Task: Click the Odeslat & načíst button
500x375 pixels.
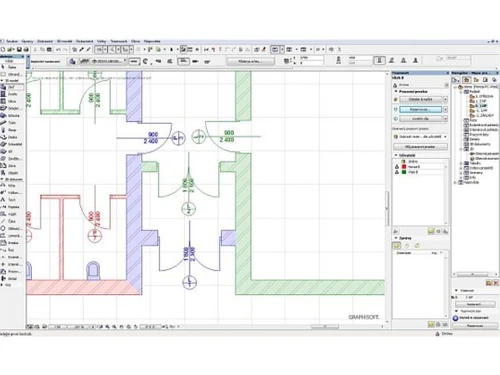Action: point(420,99)
